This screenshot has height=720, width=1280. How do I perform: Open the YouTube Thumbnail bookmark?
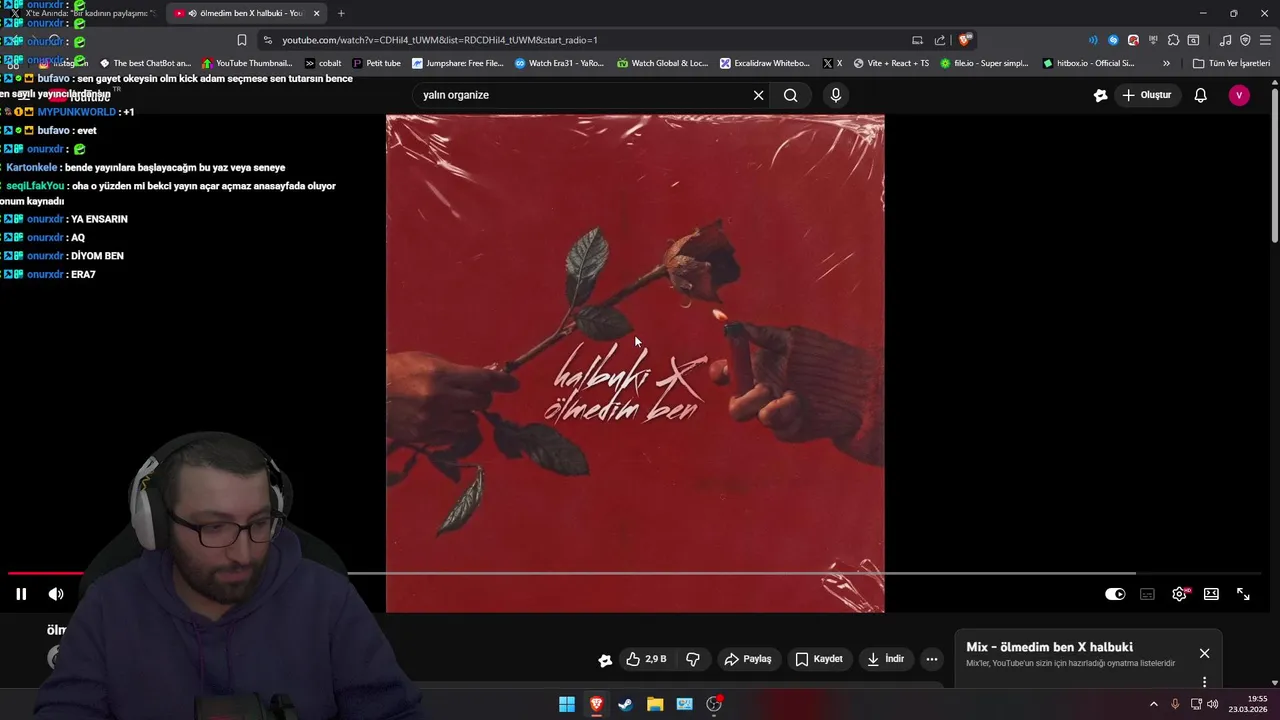247,63
